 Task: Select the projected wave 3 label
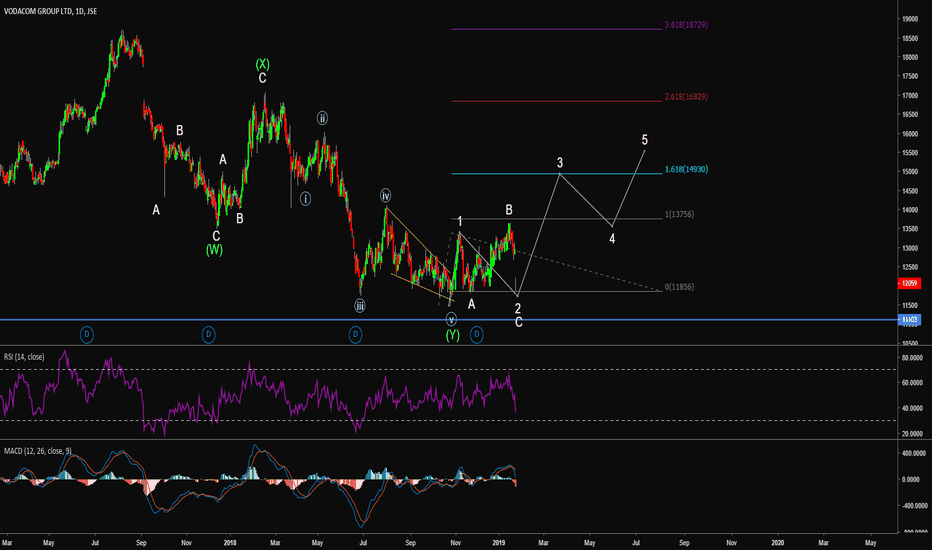click(x=560, y=162)
